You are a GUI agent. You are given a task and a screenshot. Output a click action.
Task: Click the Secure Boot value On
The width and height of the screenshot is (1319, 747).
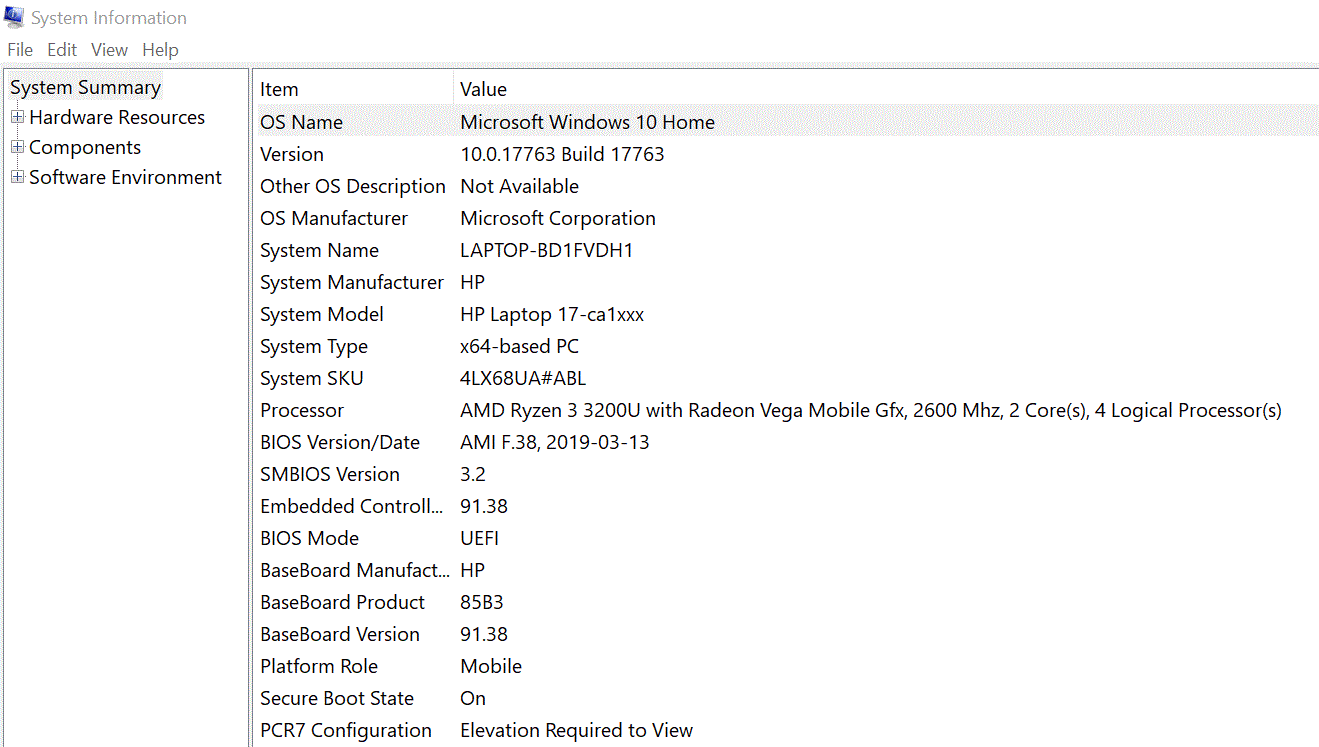(473, 698)
